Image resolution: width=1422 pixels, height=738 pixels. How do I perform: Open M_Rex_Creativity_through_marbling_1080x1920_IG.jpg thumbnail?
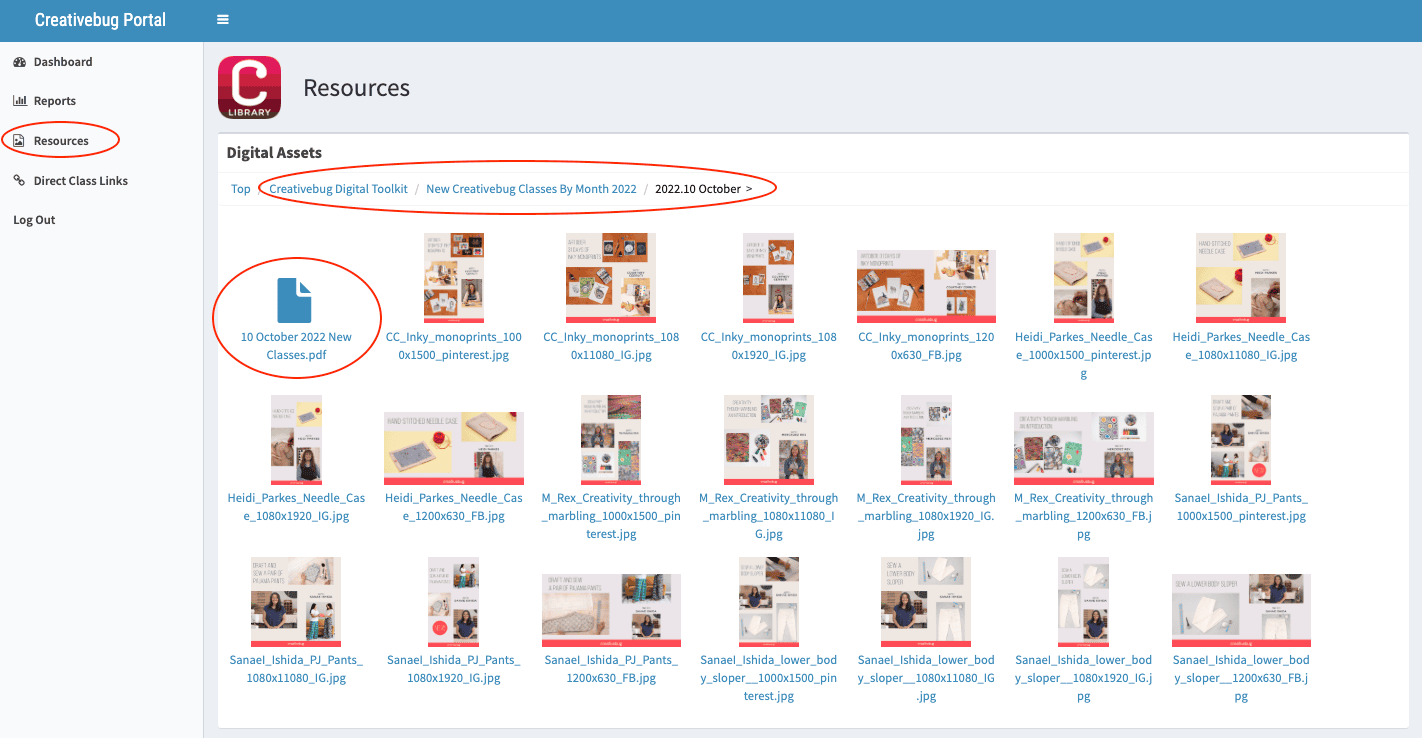click(926, 440)
